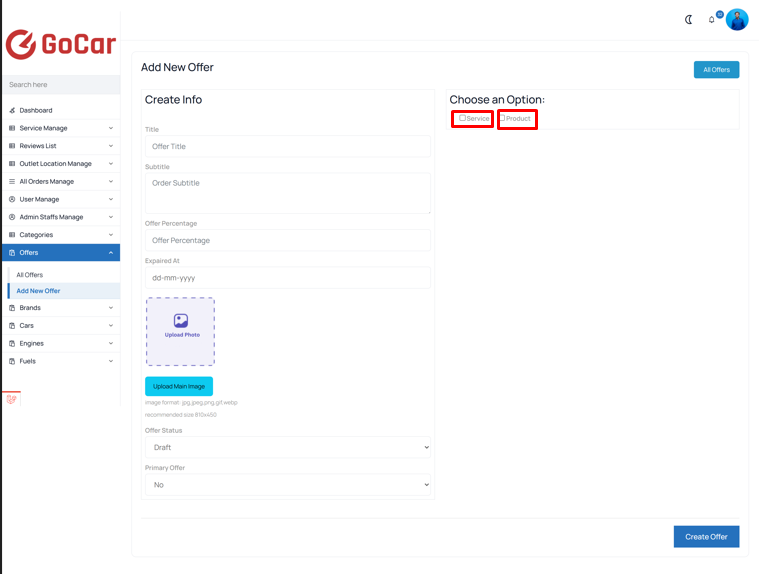Open the notifications bell
This screenshot has height=574, width=759.
(x=711, y=20)
